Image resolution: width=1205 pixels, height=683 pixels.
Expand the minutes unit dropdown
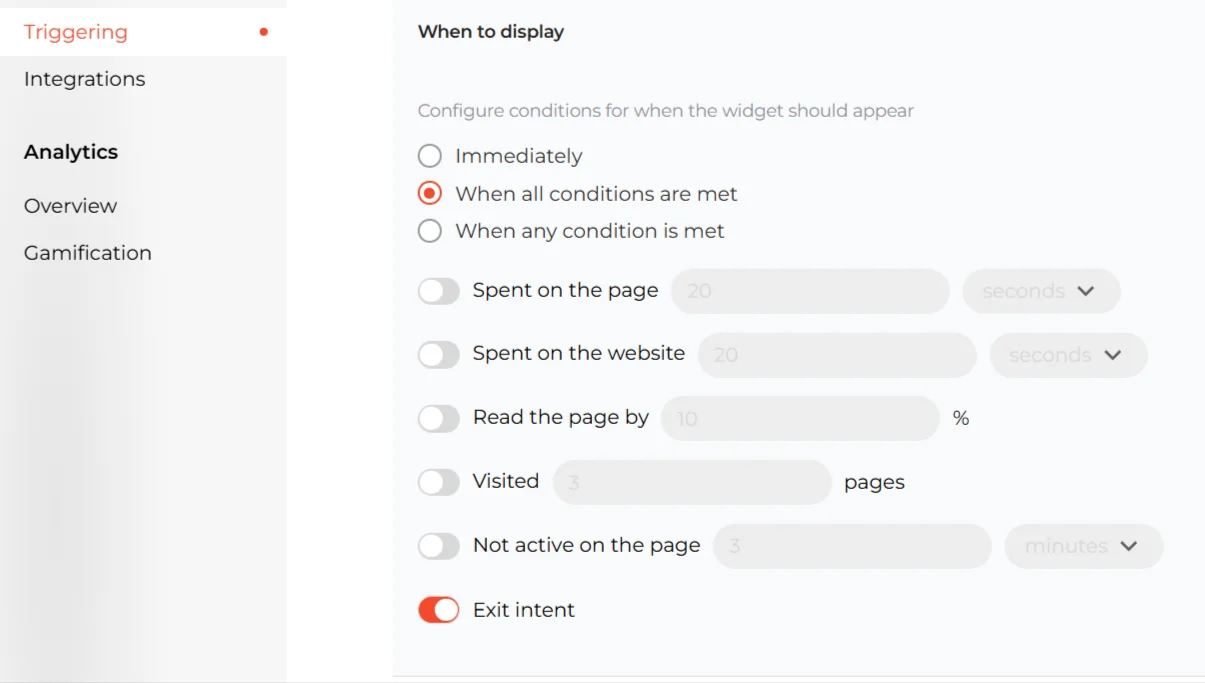point(1083,546)
